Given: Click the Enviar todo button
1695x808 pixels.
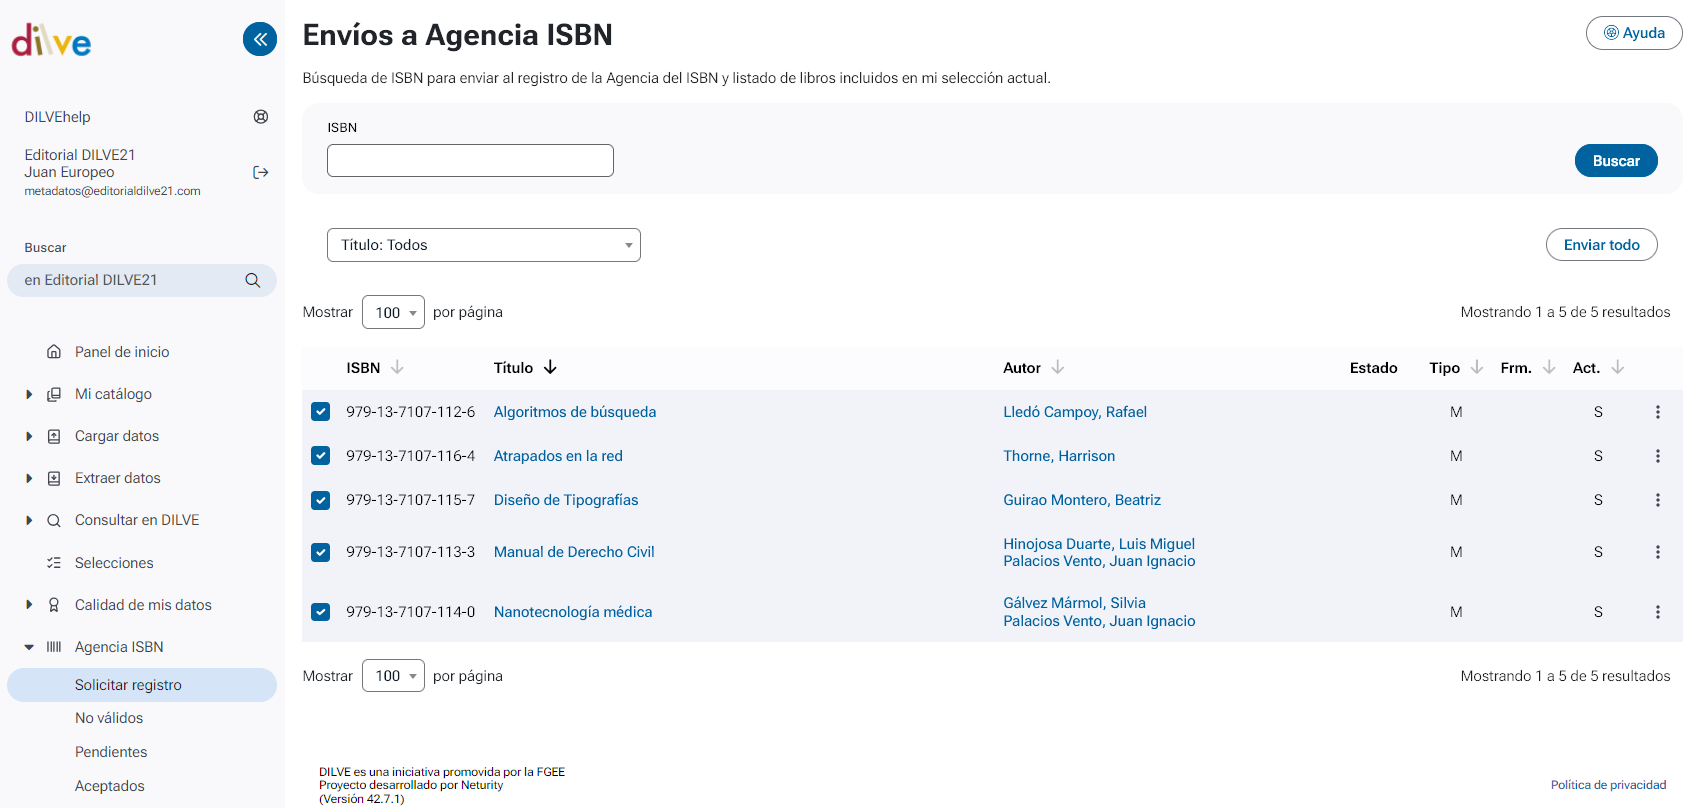Looking at the screenshot, I should (1601, 245).
